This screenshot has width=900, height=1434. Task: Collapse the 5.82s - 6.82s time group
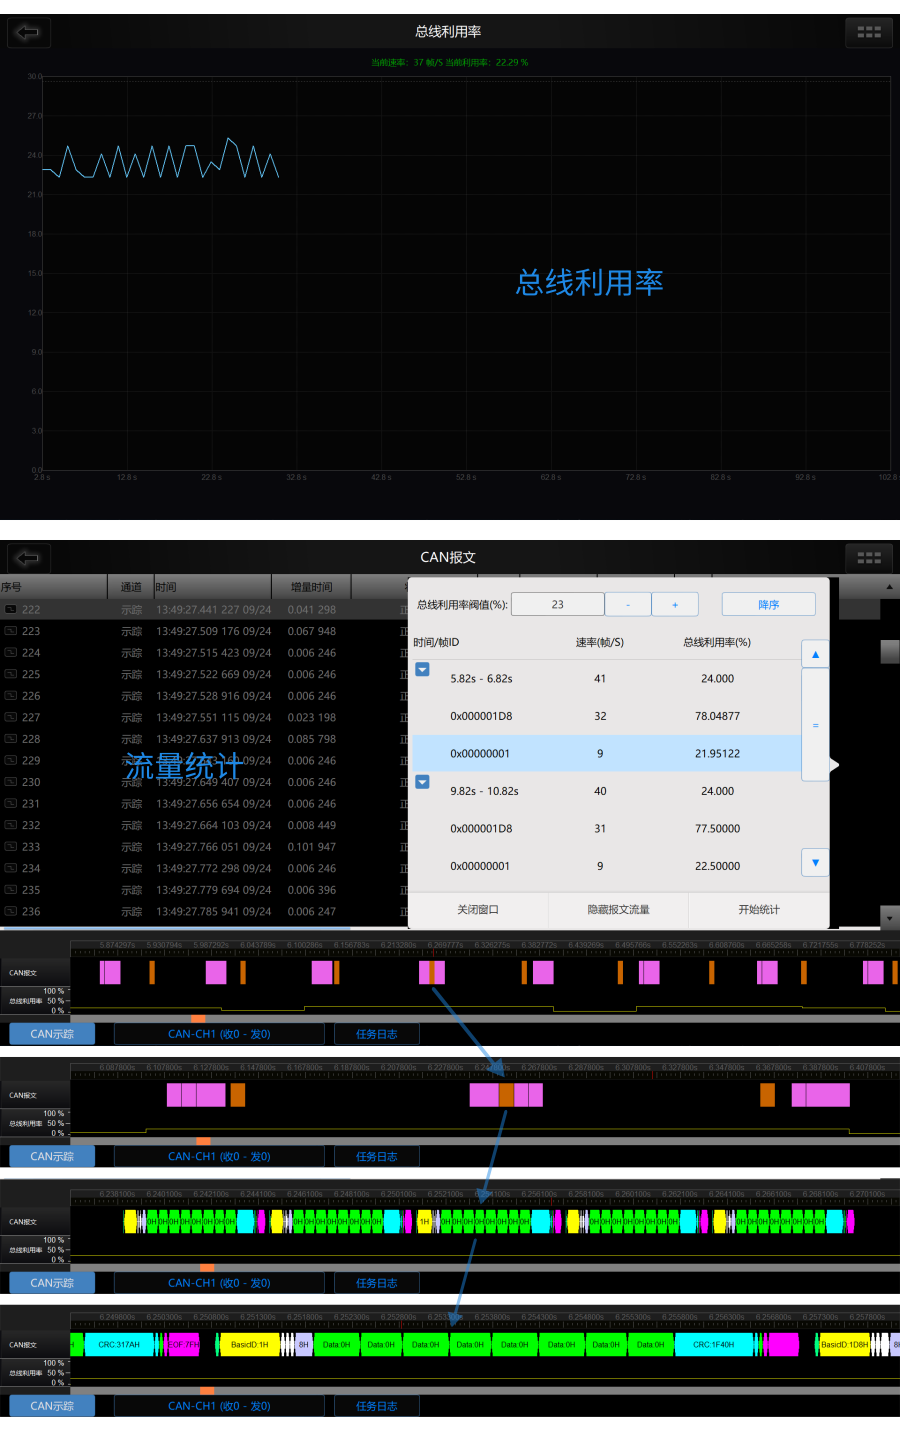coord(422,669)
